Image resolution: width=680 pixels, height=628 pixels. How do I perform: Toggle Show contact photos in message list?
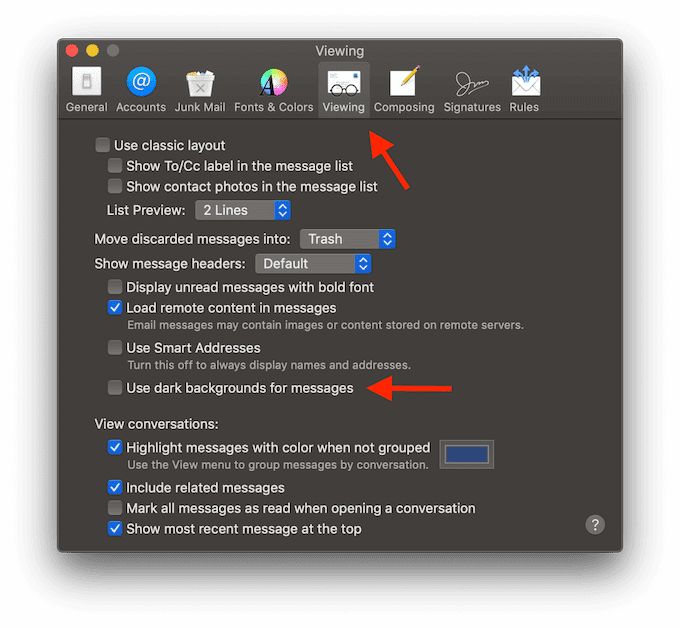pos(115,186)
